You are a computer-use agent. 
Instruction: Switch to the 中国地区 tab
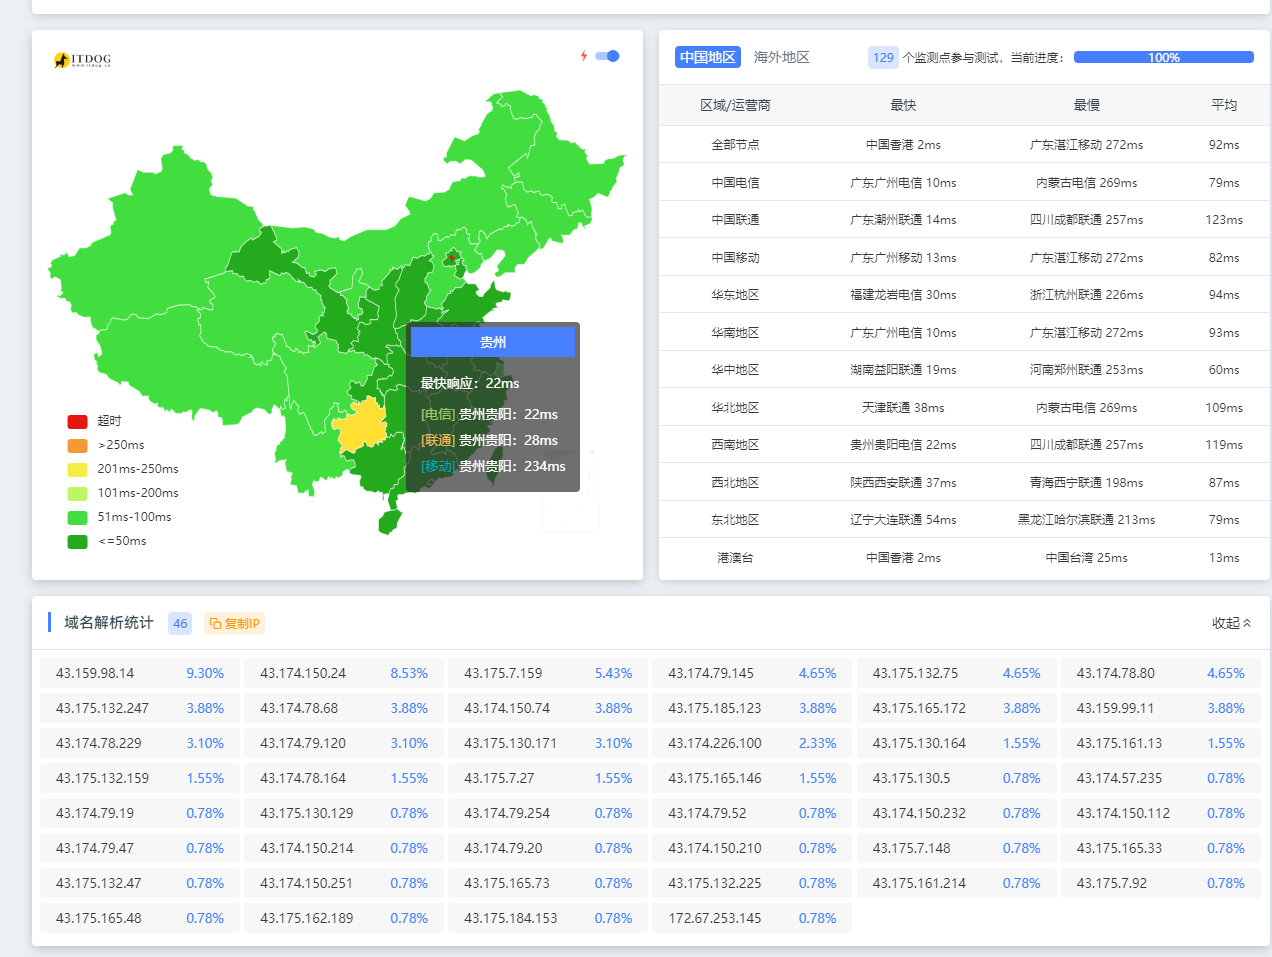(707, 57)
